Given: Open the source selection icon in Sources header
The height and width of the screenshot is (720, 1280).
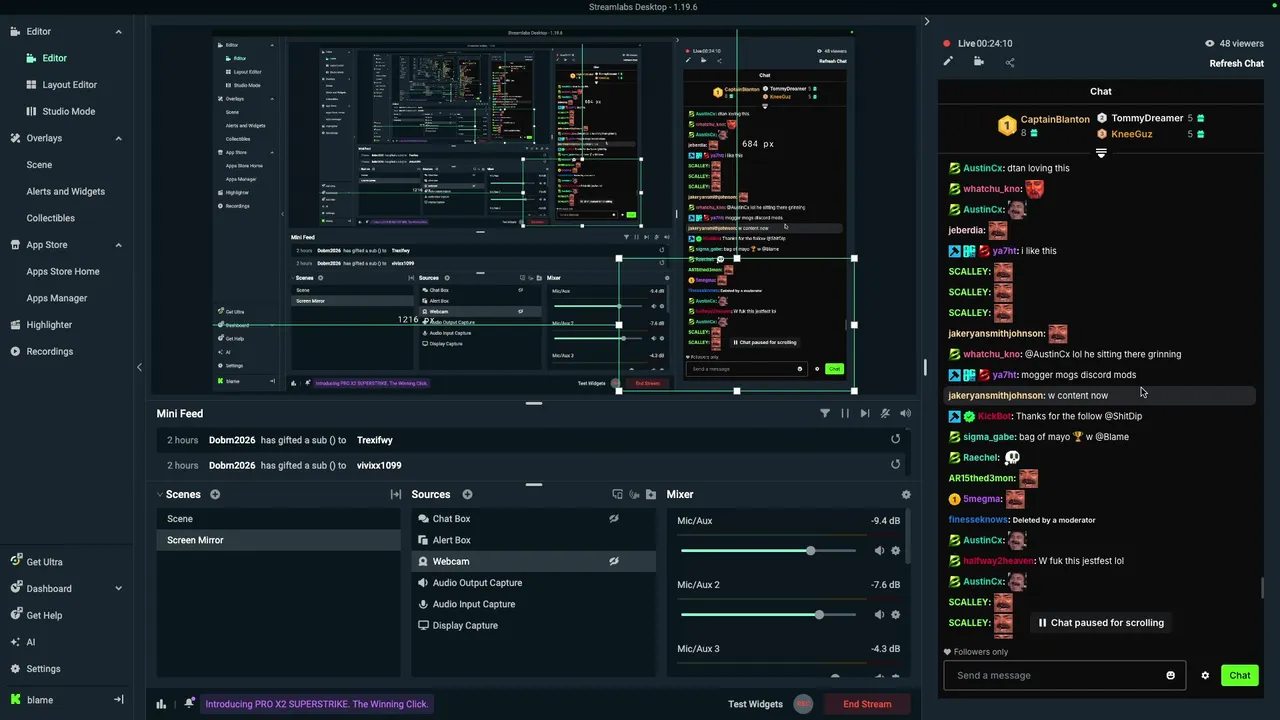Looking at the screenshot, I should [617, 494].
